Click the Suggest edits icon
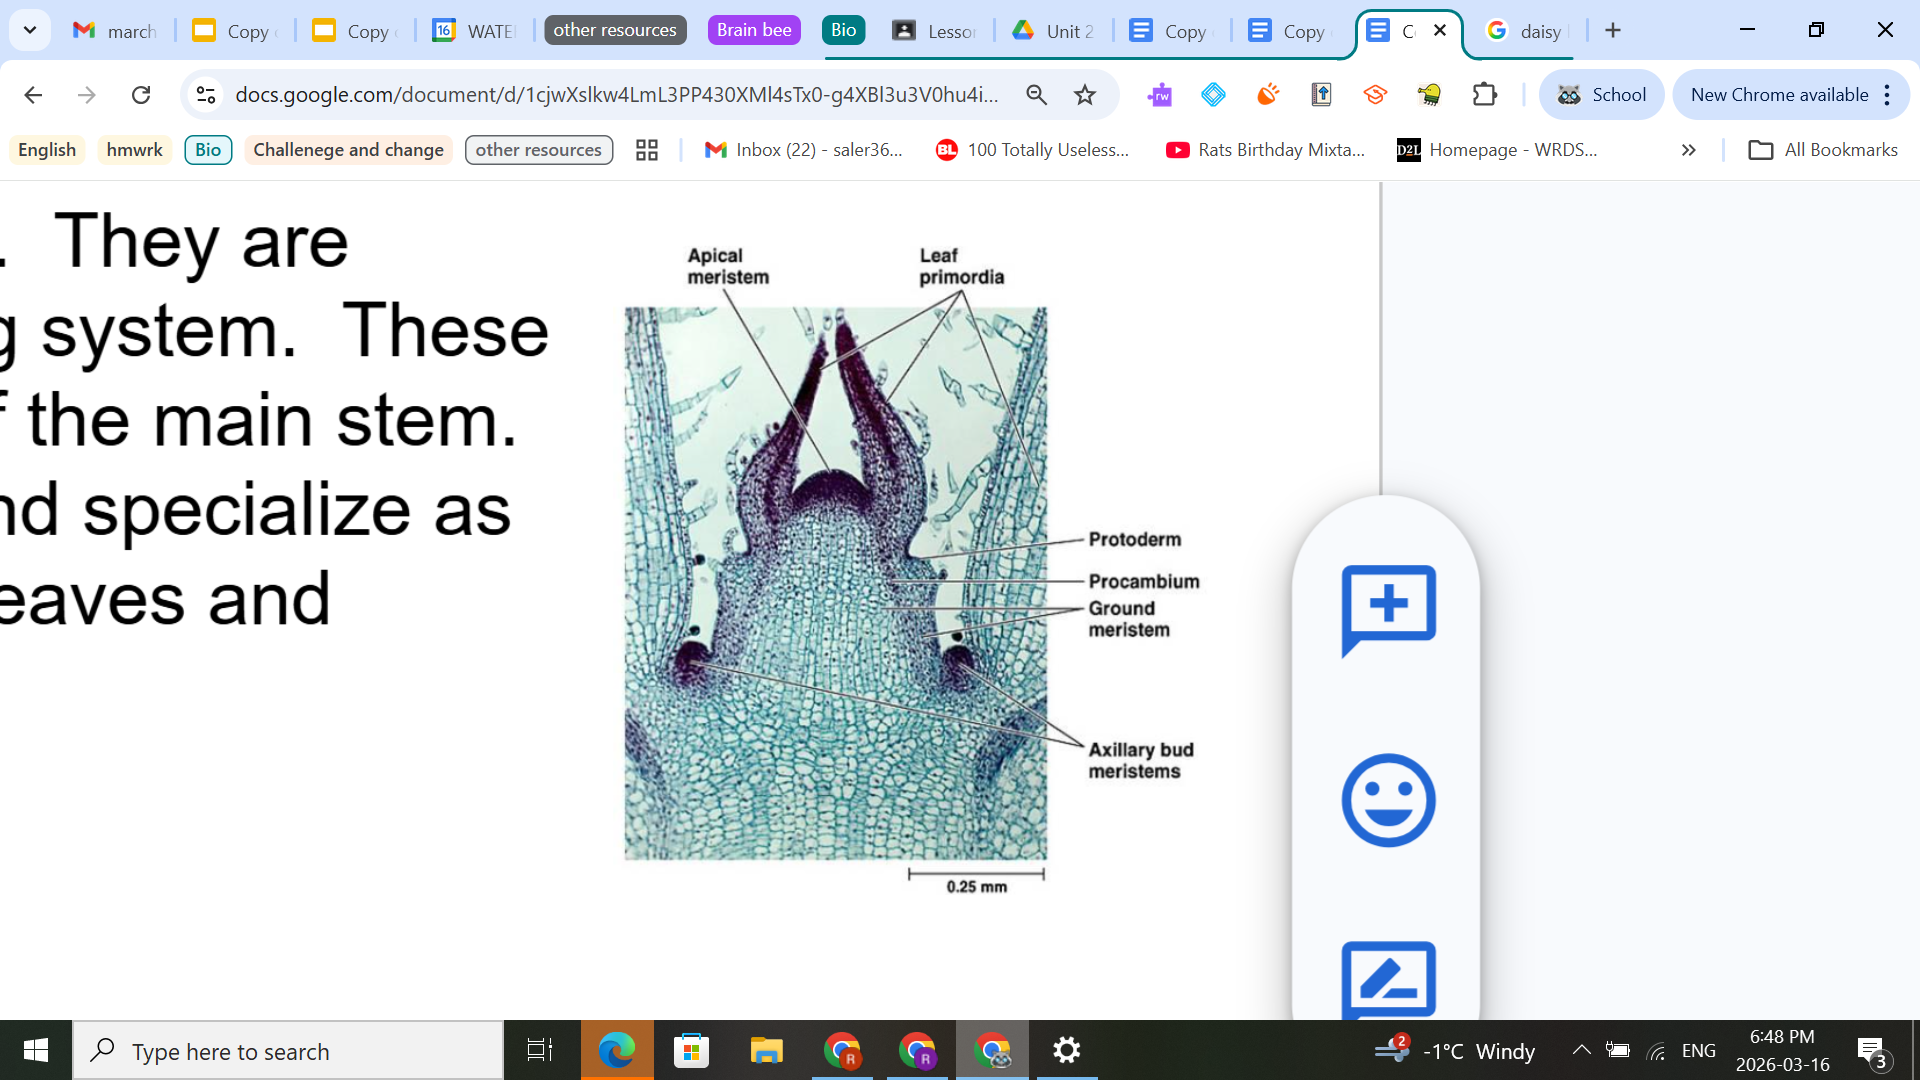The width and height of the screenshot is (1920, 1080). coord(1388,980)
